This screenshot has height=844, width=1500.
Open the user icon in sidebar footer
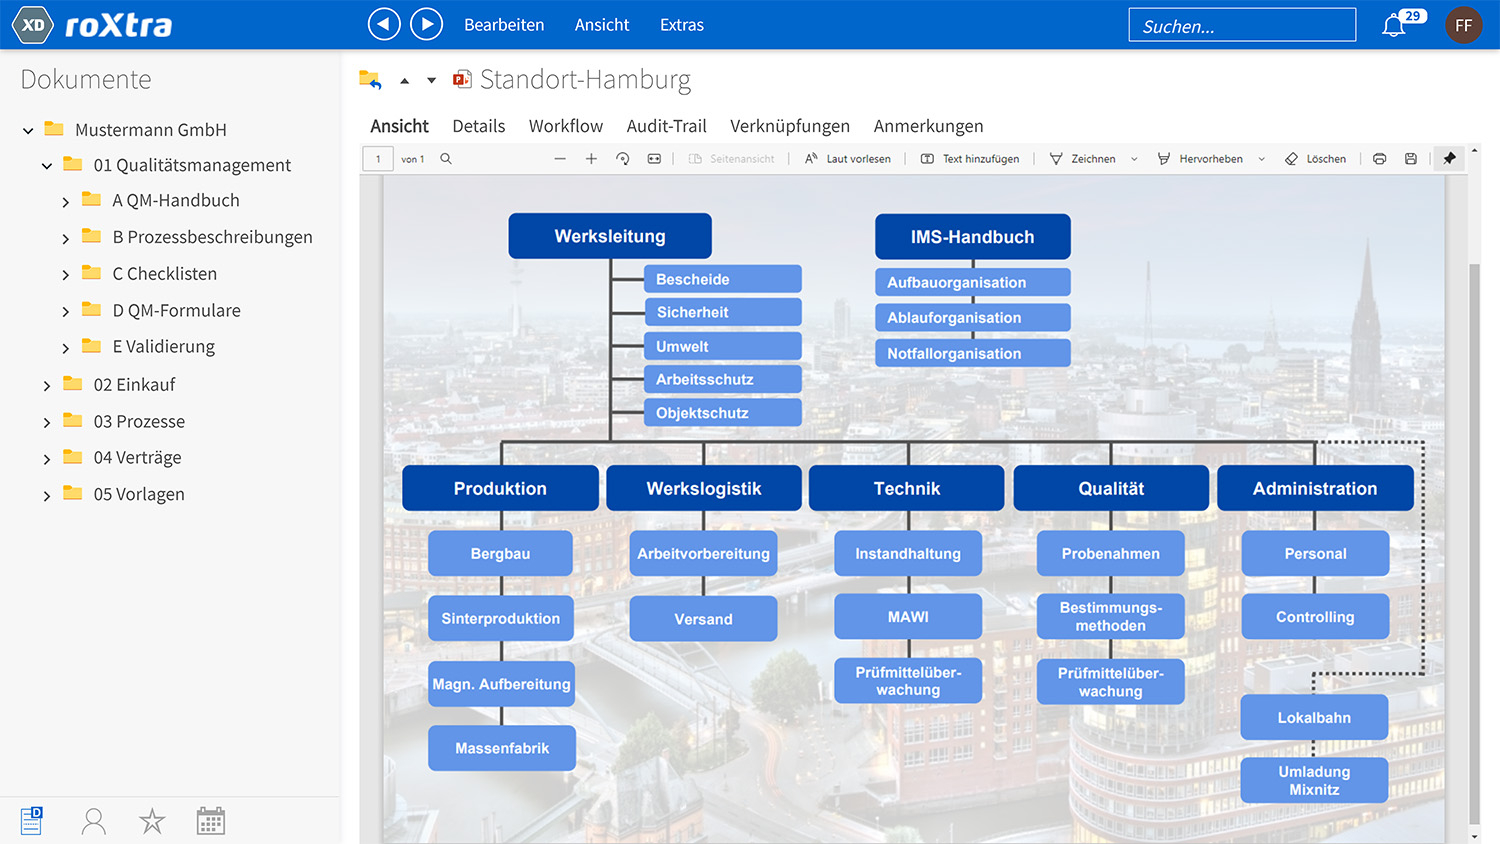[x=94, y=821]
